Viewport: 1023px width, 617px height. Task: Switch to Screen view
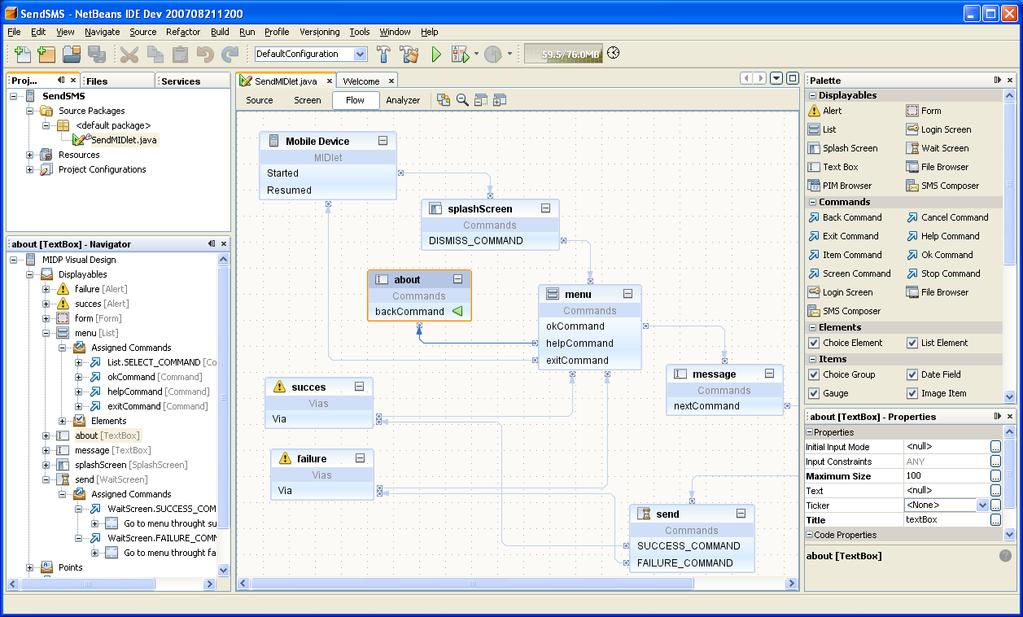point(307,100)
